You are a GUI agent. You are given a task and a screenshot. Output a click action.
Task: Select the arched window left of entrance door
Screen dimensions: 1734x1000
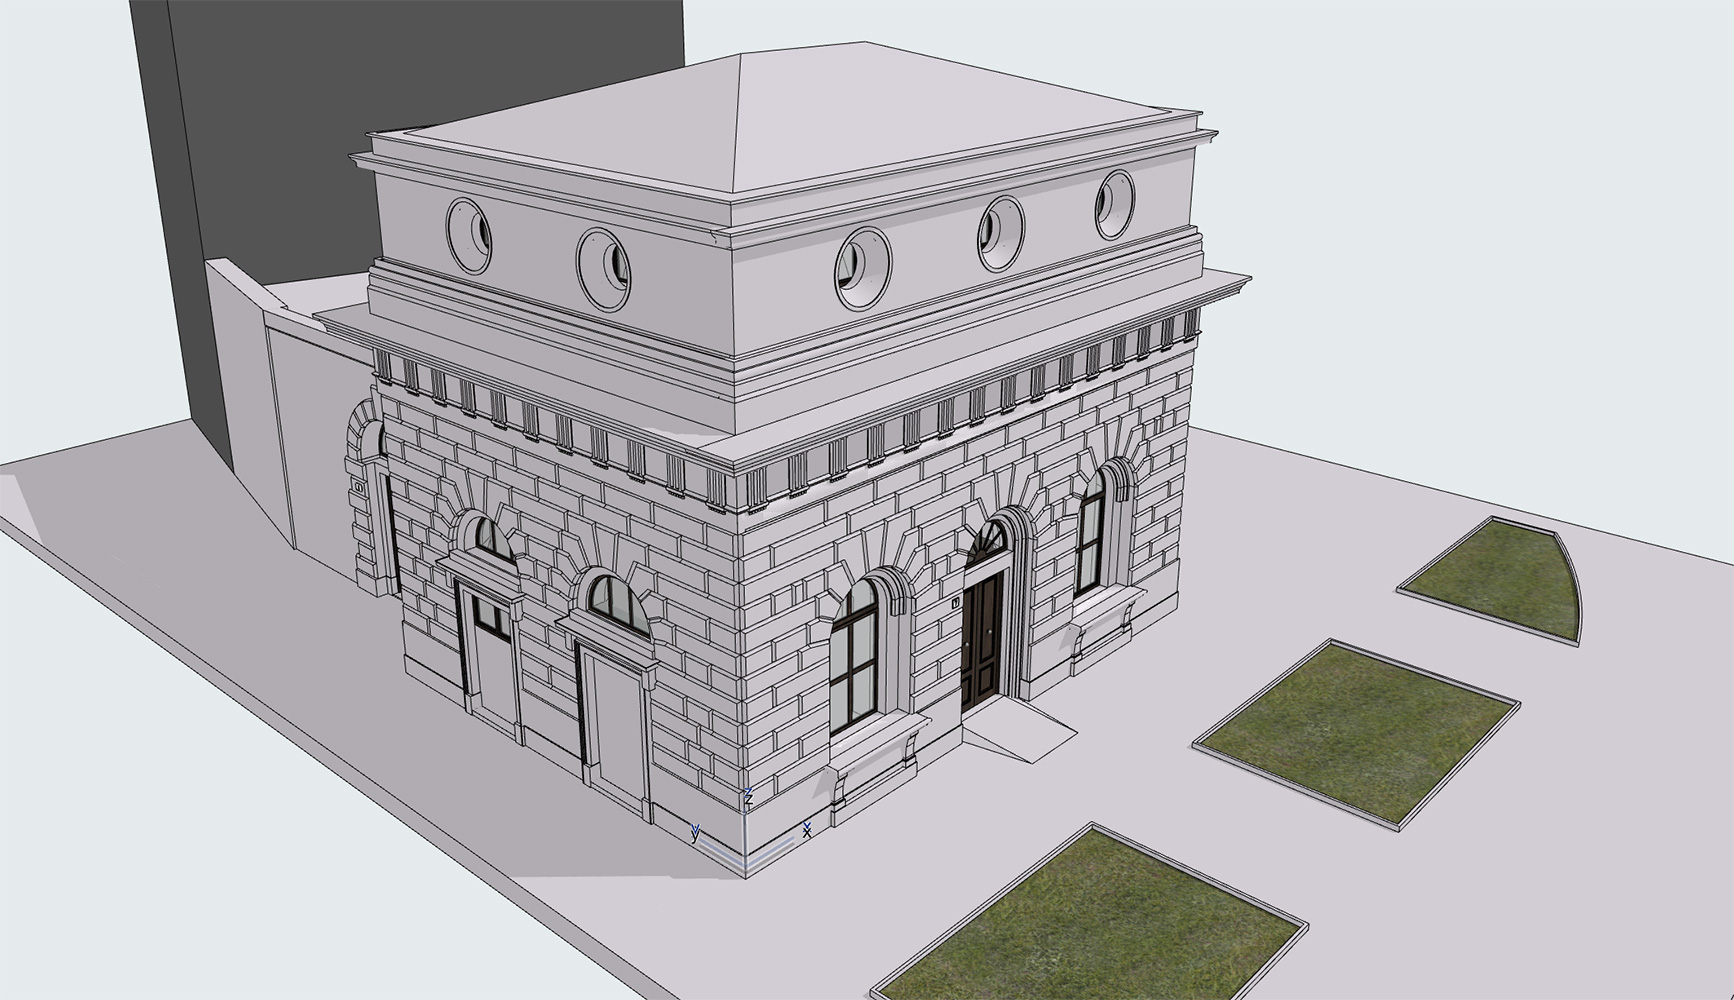[x=855, y=651]
